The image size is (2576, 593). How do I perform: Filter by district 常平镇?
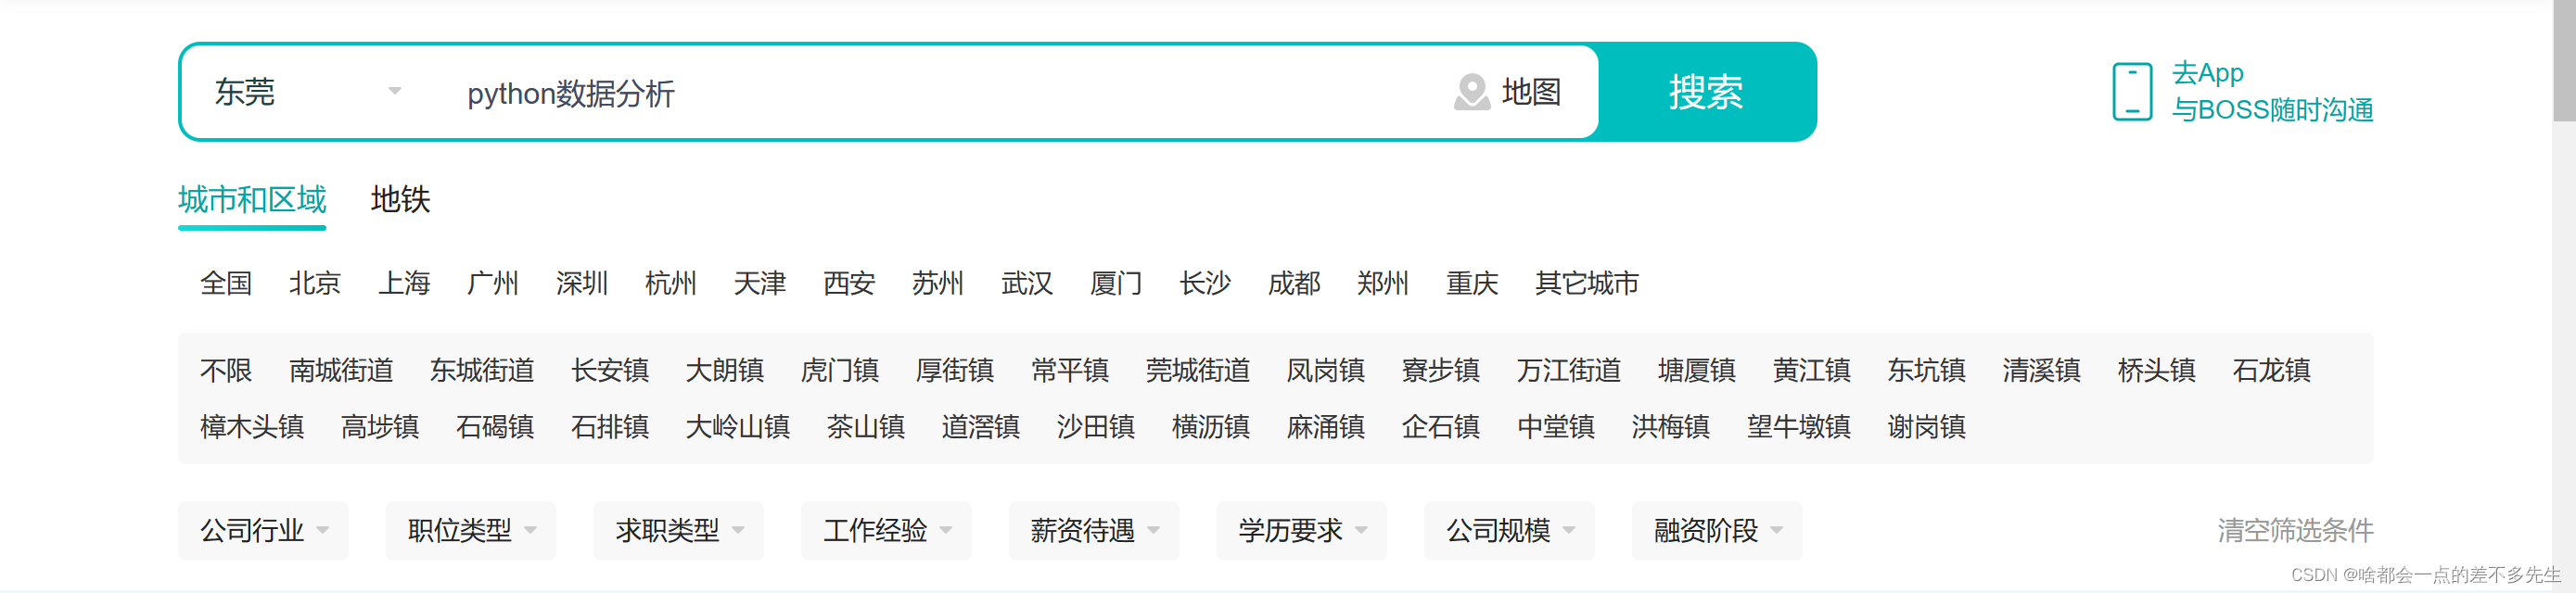coord(1070,370)
